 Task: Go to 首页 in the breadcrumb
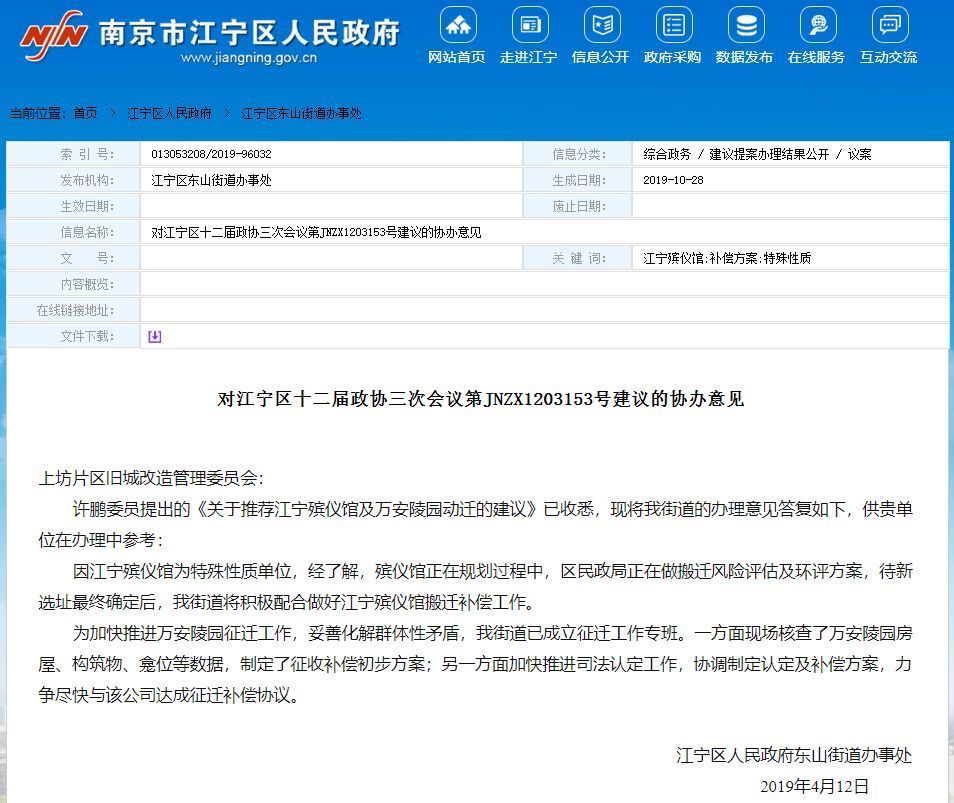pyautogui.click(x=85, y=113)
